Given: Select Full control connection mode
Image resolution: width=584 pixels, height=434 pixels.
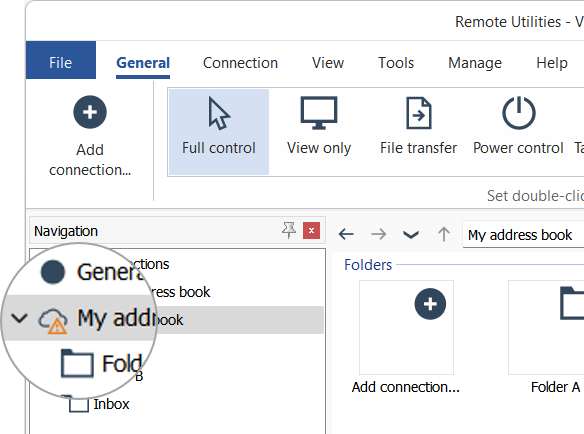Looking at the screenshot, I should point(219,132).
